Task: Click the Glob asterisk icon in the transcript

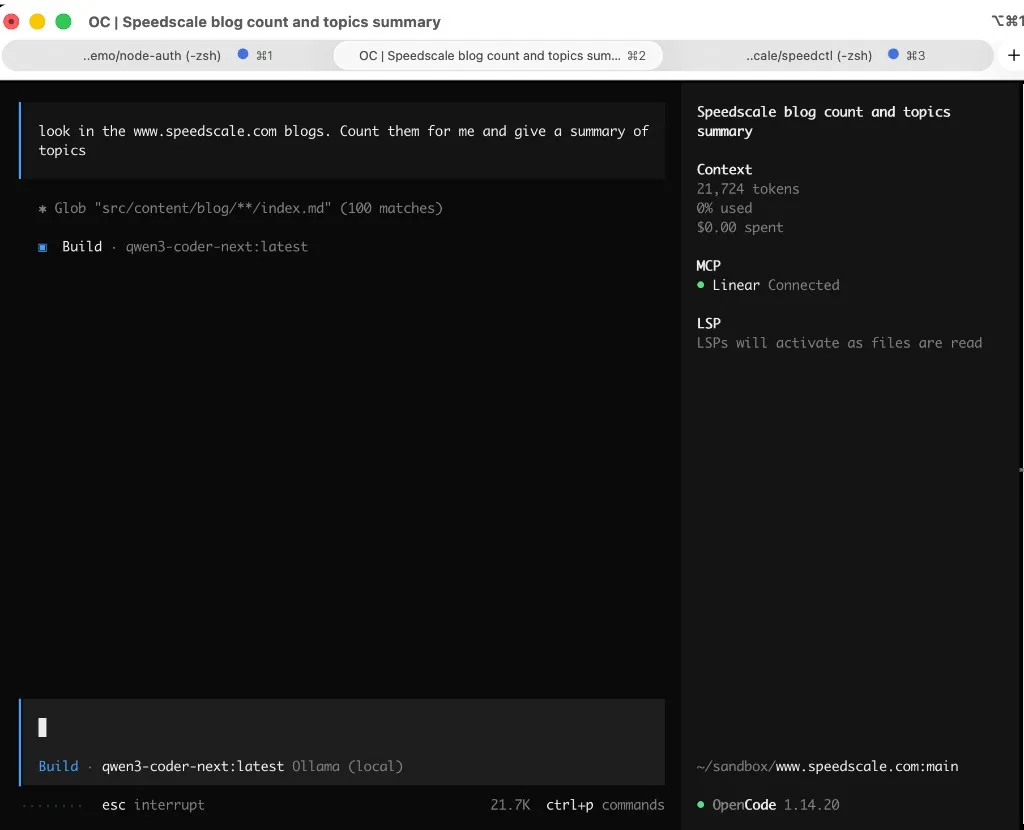Action: tap(41, 208)
